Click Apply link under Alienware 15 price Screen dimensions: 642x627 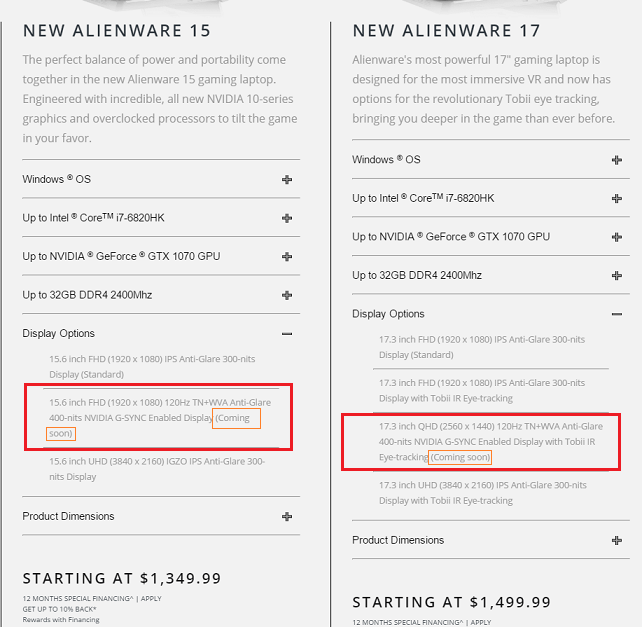151,598
